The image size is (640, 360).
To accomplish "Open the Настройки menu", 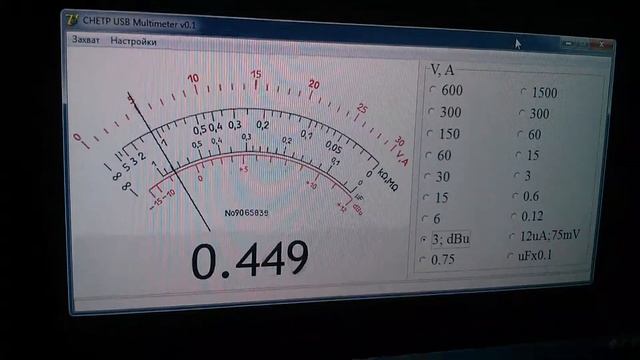I will coord(133,41).
